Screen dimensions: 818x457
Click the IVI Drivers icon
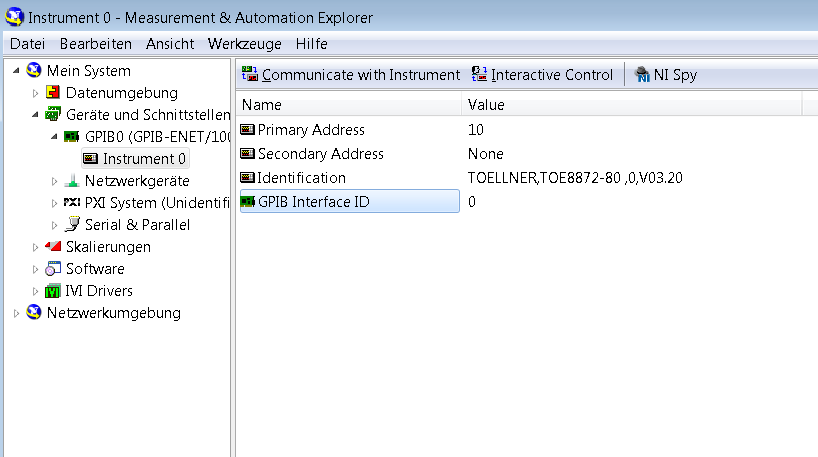(x=54, y=291)
